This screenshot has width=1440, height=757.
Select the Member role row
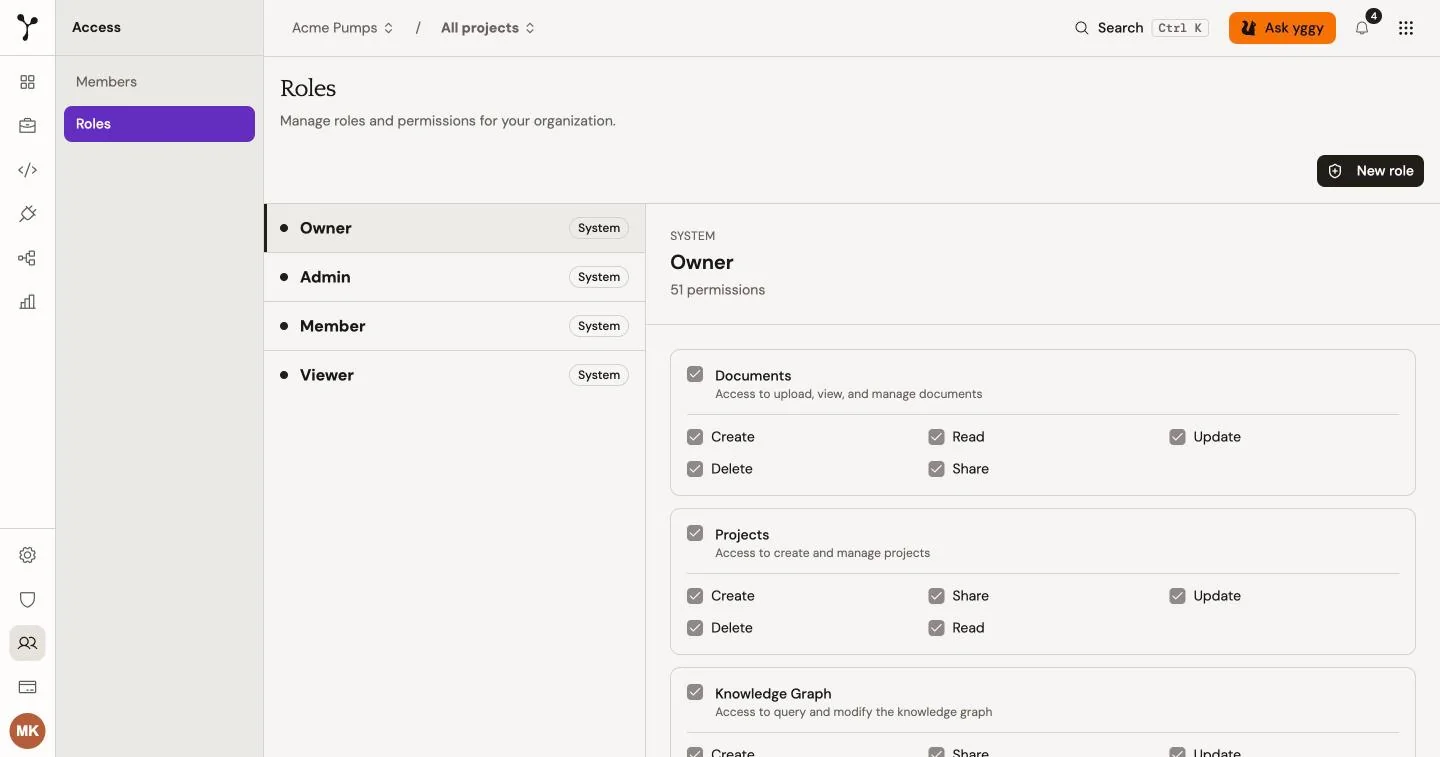(x=455, y=326)
